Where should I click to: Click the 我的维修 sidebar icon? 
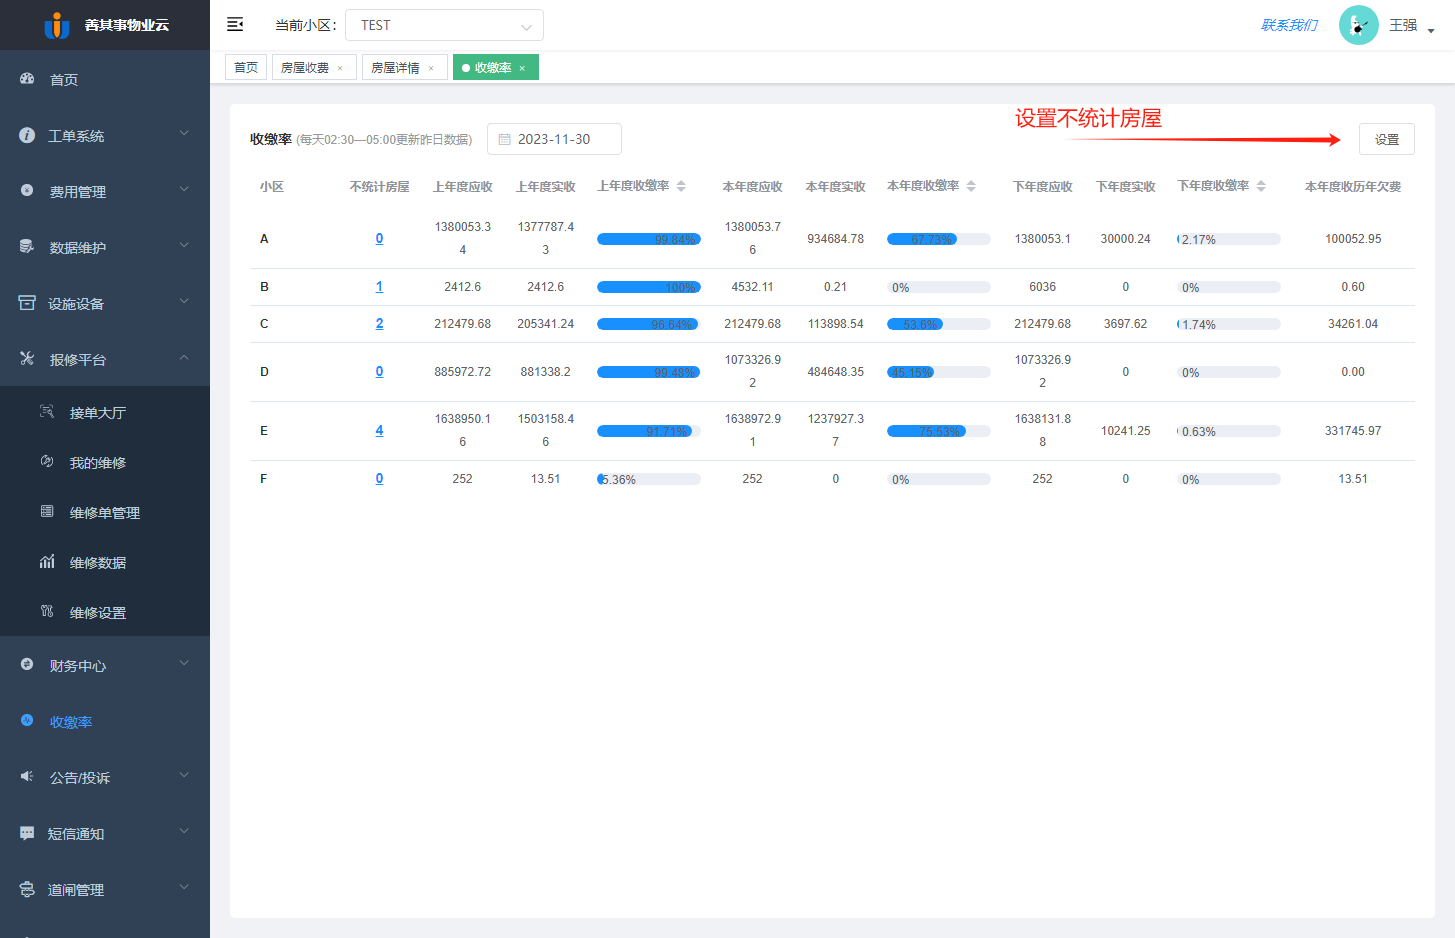click(47, 462)
